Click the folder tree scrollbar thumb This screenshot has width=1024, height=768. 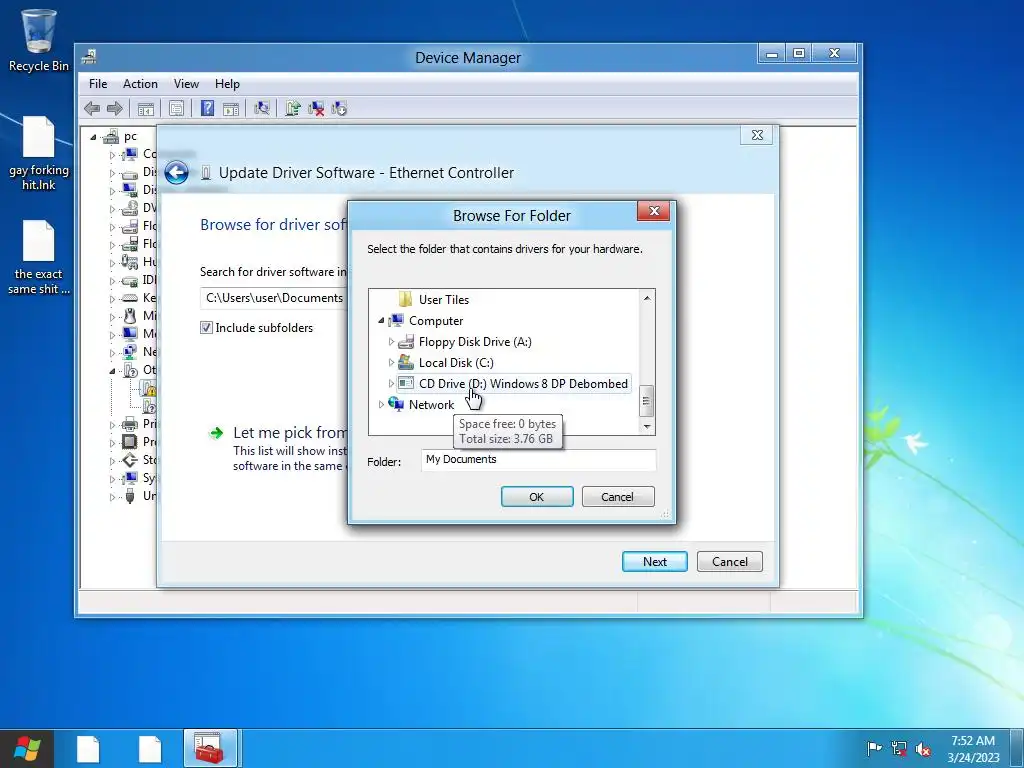(646, 400)
